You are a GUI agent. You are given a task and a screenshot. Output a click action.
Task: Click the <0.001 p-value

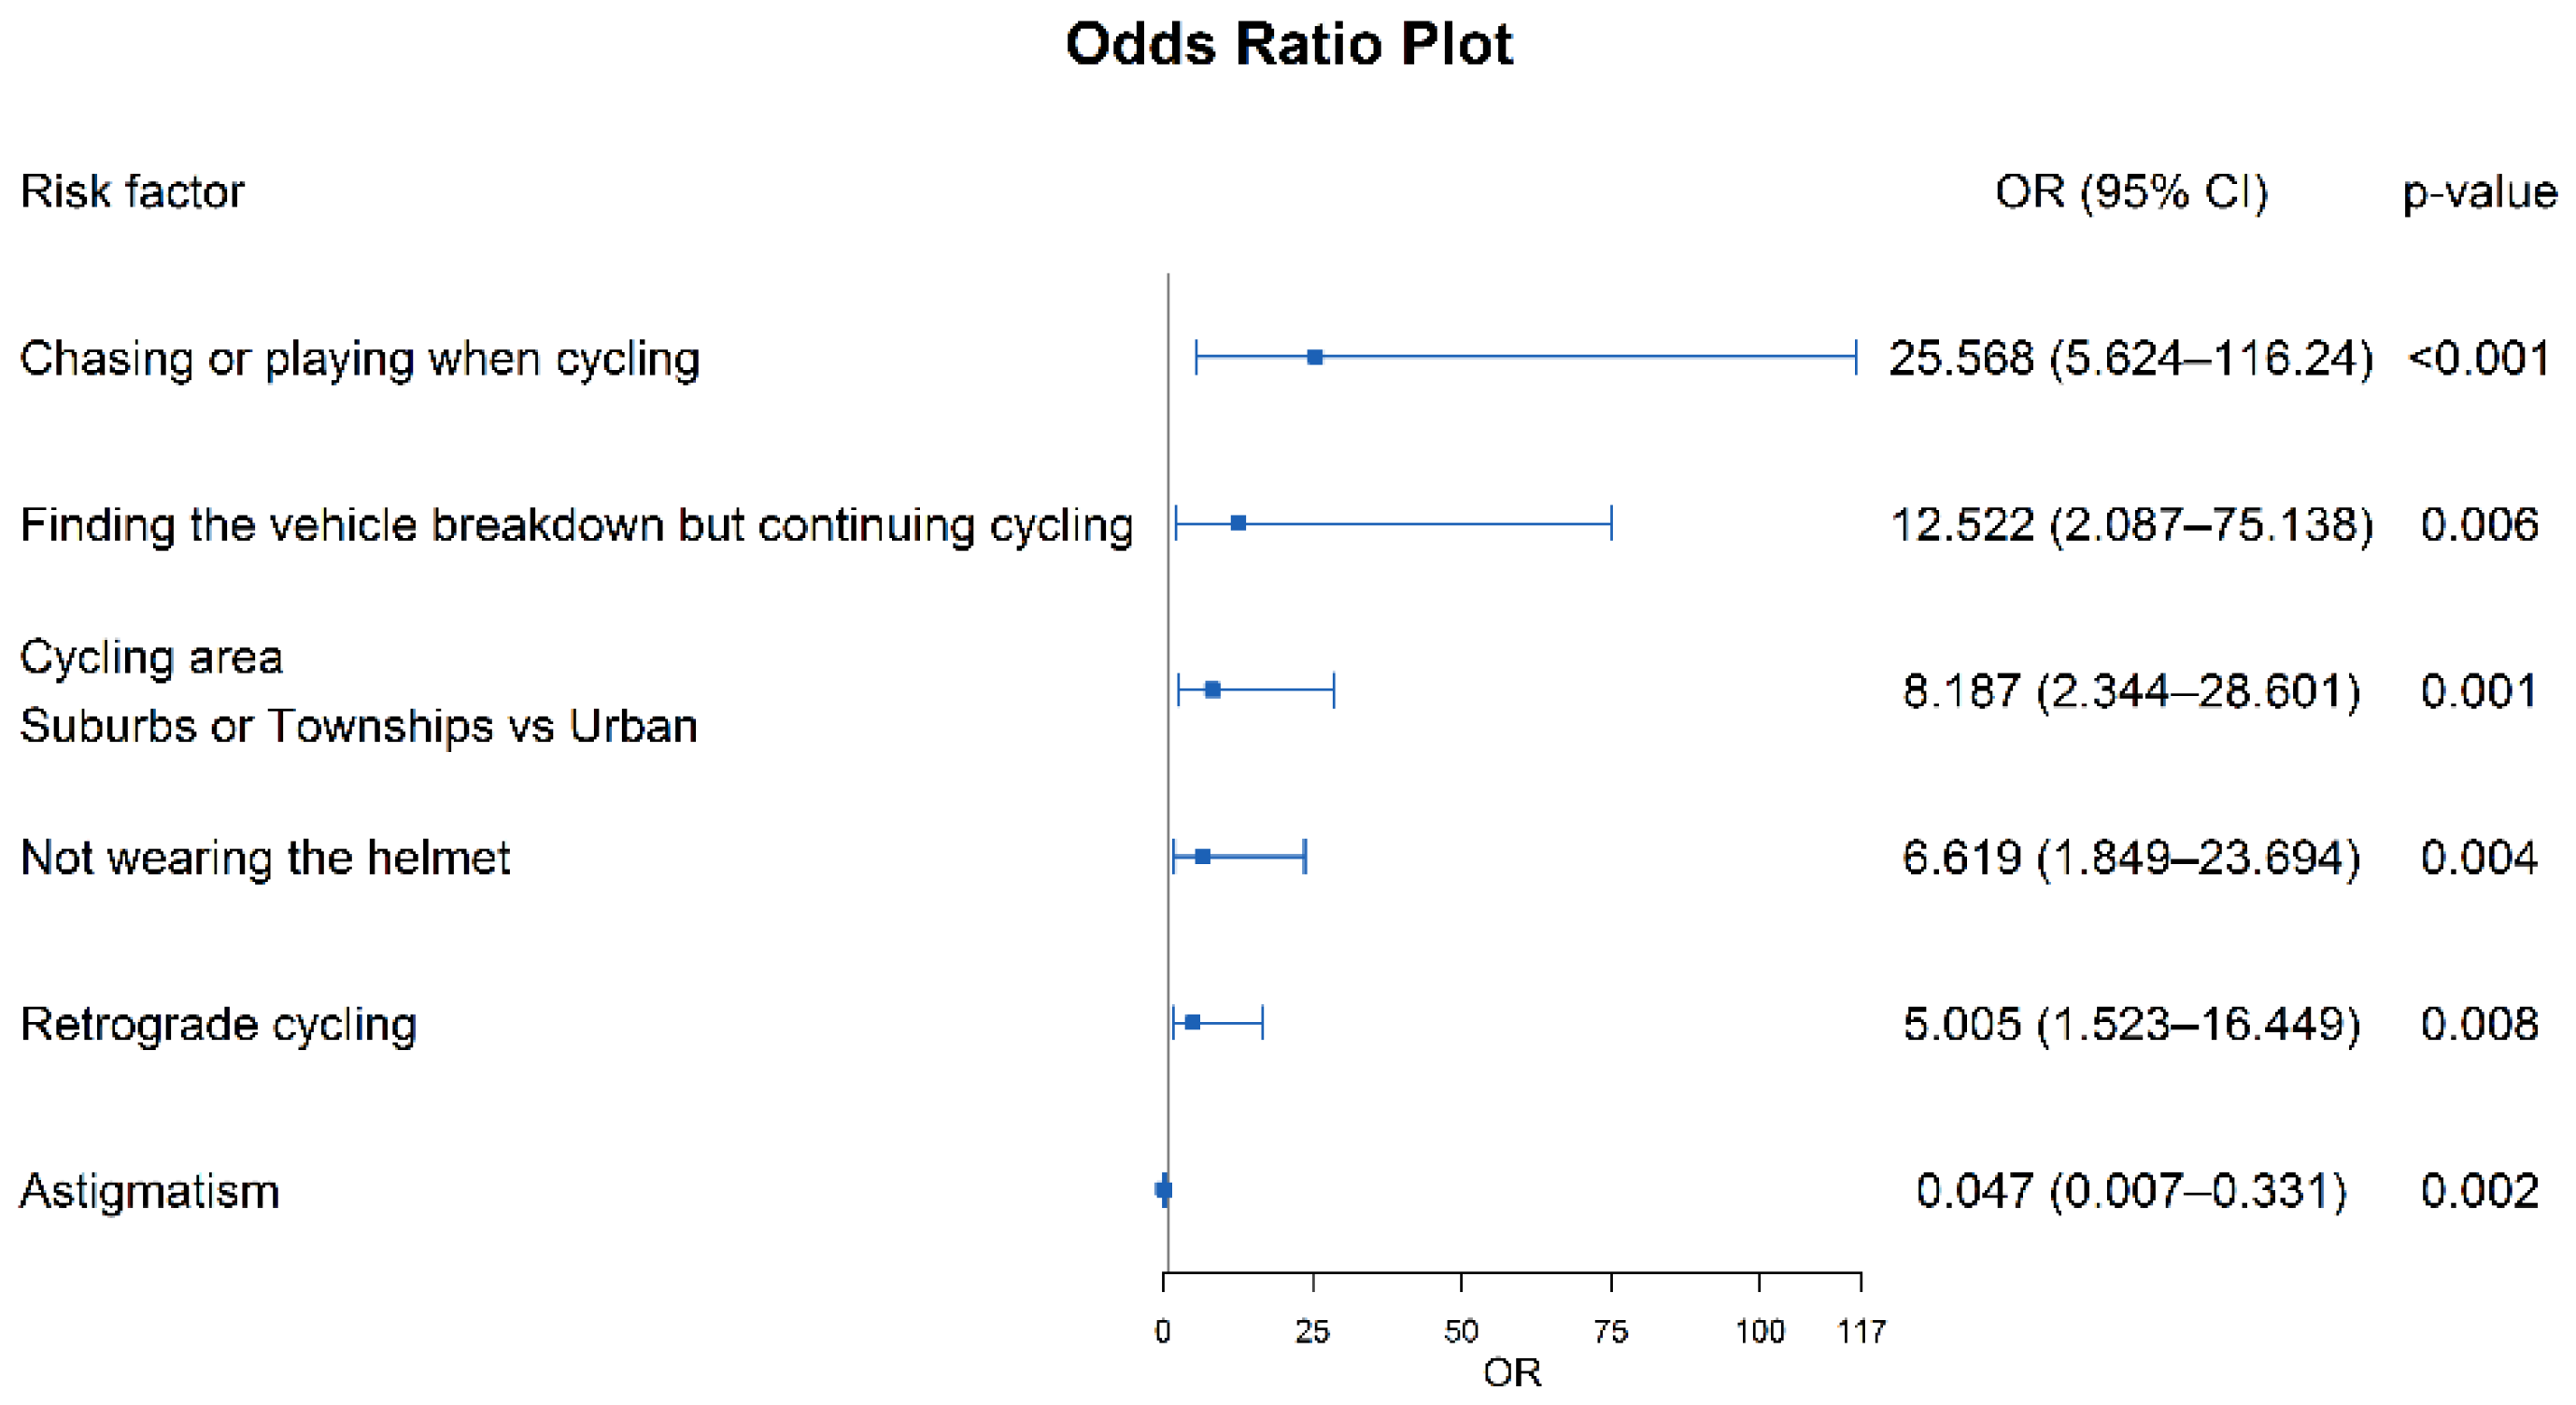(x=2479, y=358)
